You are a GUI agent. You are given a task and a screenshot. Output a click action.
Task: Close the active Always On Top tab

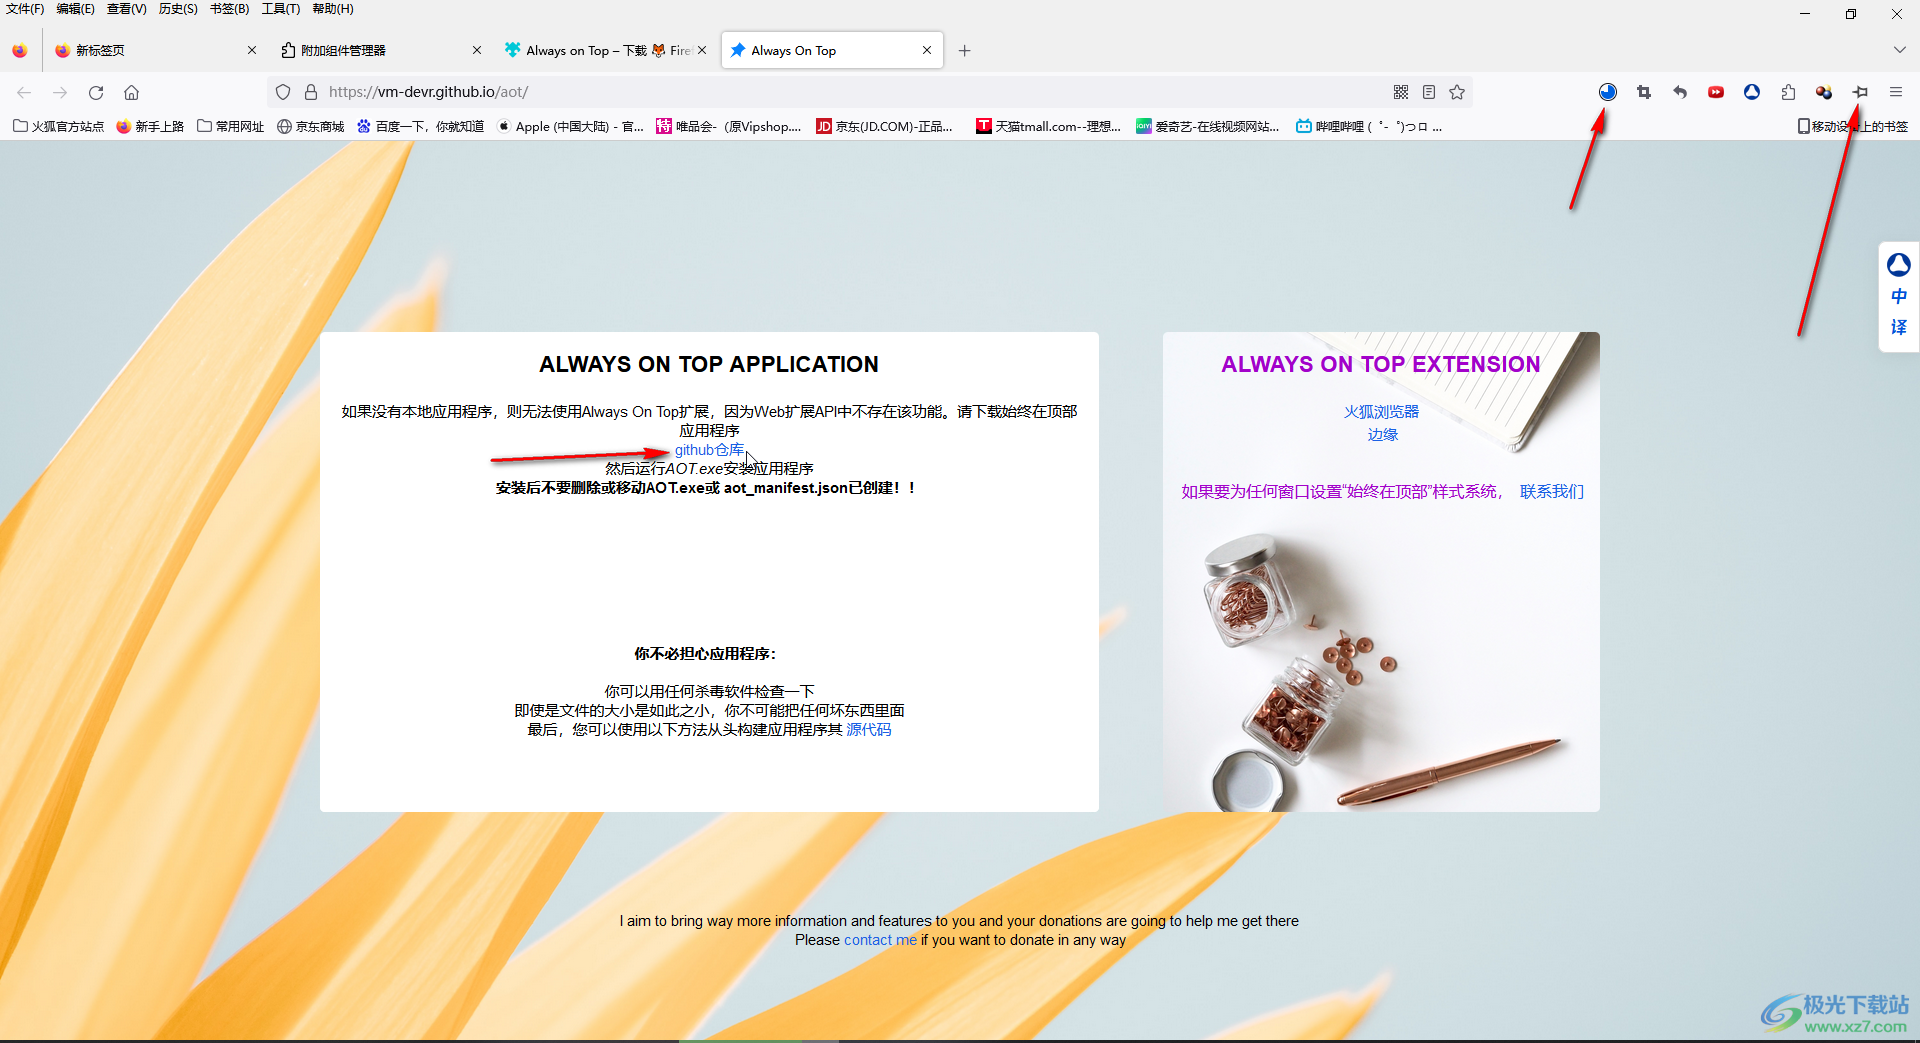coord(927,50)
